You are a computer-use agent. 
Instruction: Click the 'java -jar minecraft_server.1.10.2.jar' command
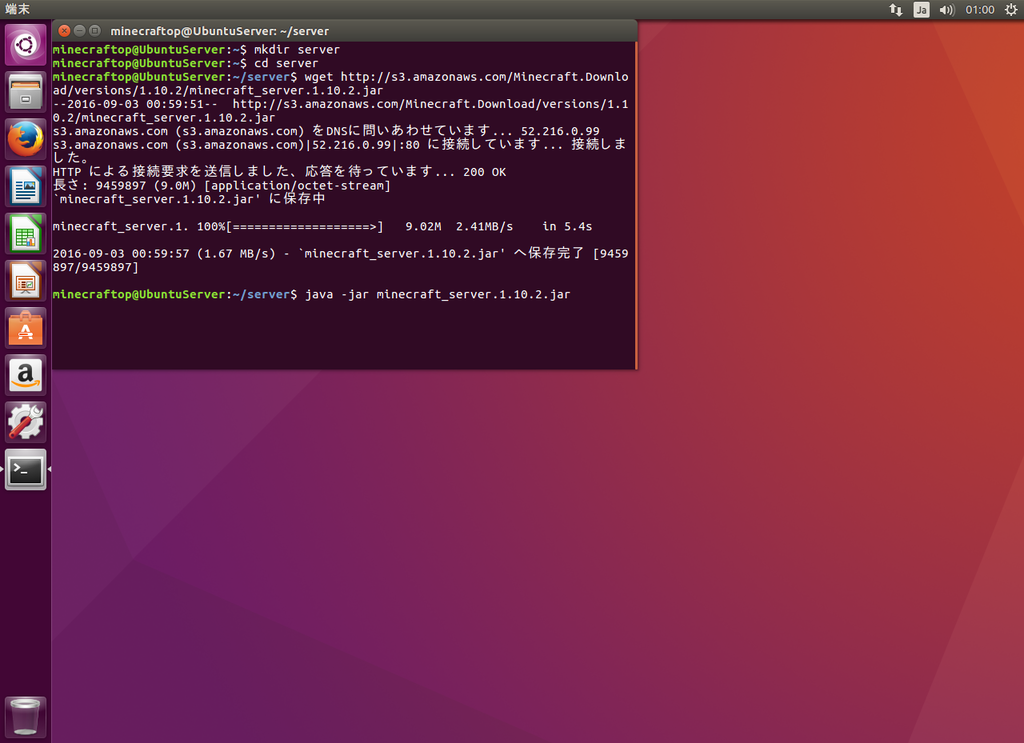[x=438, y=294]
